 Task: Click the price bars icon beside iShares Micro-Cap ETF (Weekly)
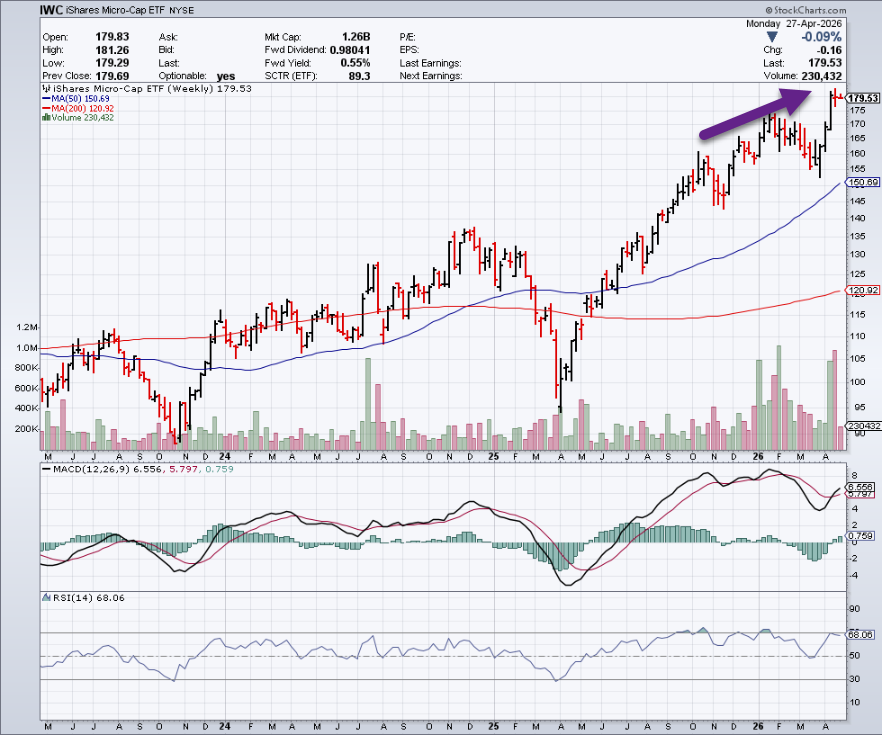[45, 89]
